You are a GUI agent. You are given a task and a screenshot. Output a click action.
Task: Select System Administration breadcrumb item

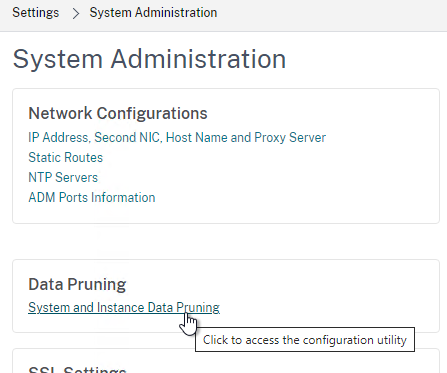[153, 13]
